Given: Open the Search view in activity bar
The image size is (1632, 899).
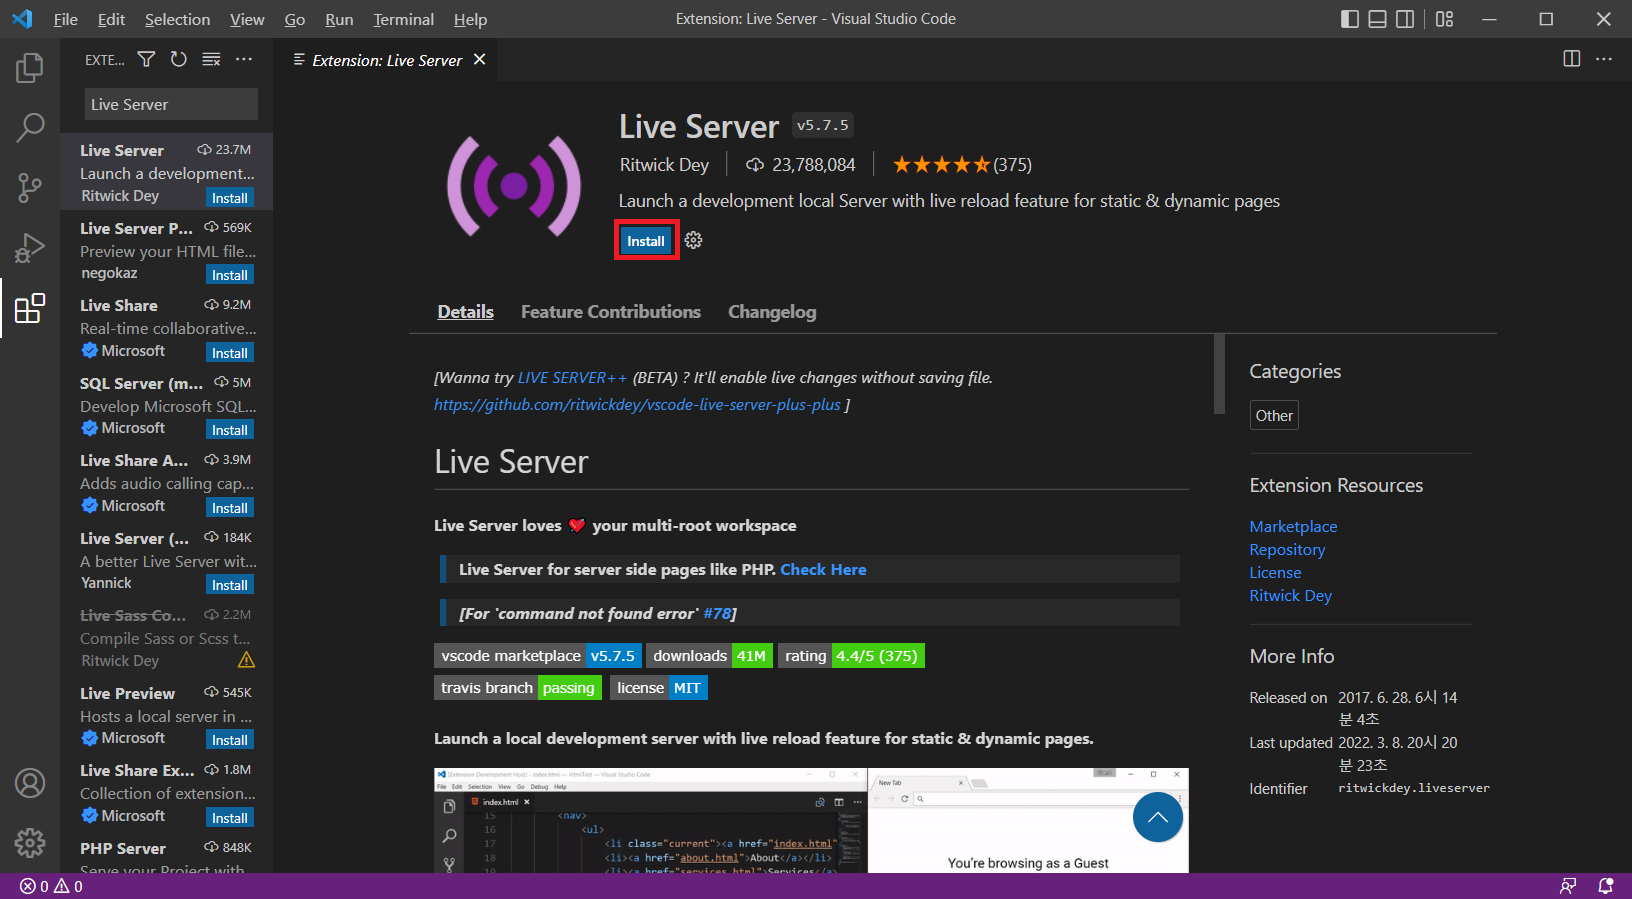Looking at the screenshot, I should coord(30,127).
